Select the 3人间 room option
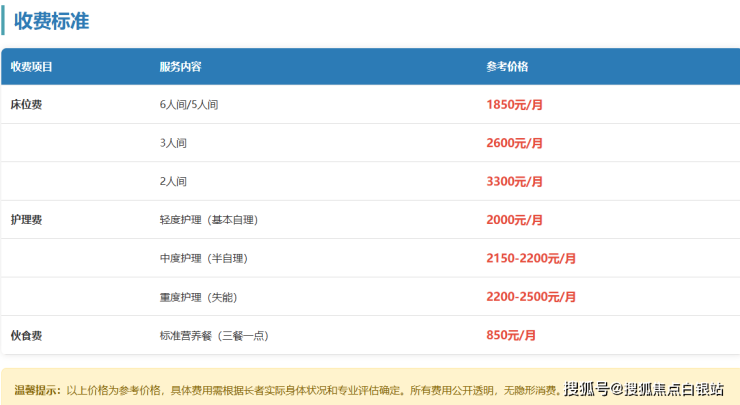This screenshot has width=740, height=405. tap(173, 143)
